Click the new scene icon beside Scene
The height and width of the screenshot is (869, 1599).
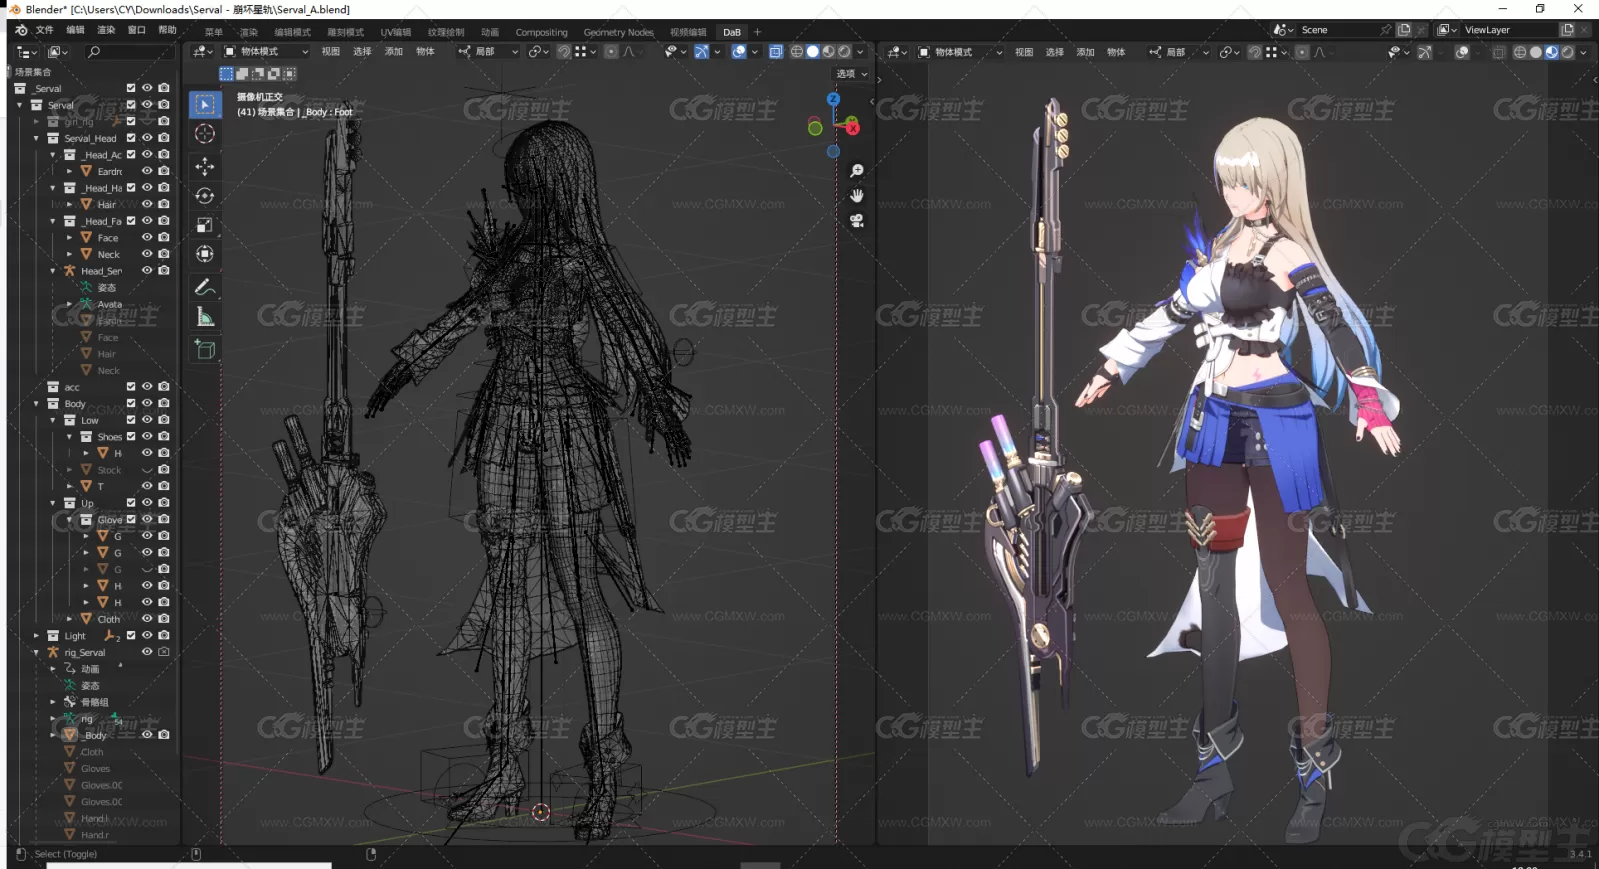tap(1404, 30)
